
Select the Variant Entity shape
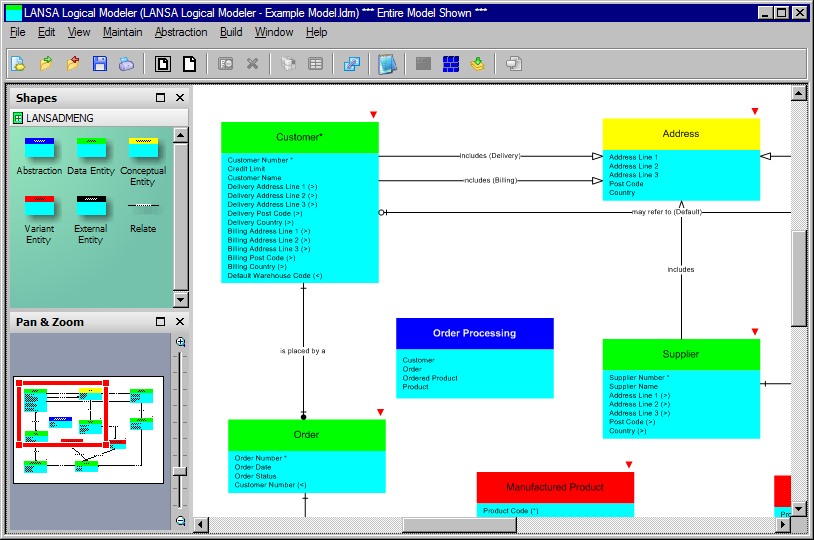coord(39,220)
